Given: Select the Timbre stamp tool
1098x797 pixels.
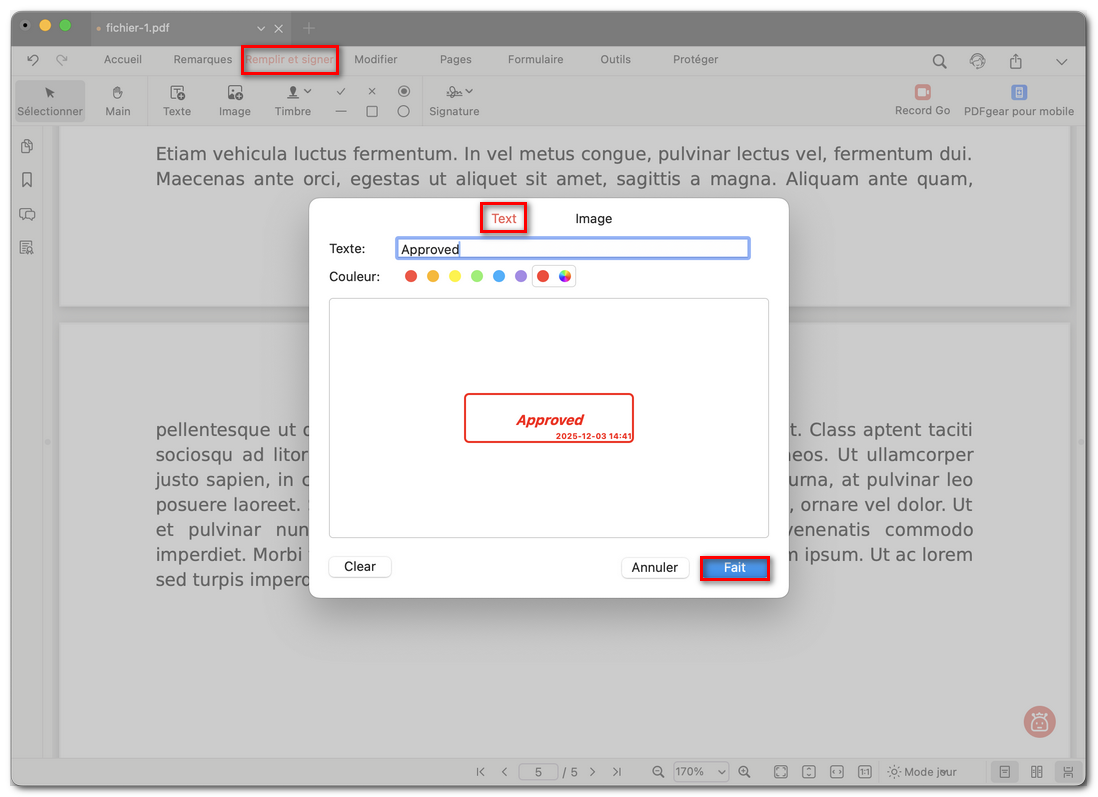Looking at the screenshot, I should [293, 100].
